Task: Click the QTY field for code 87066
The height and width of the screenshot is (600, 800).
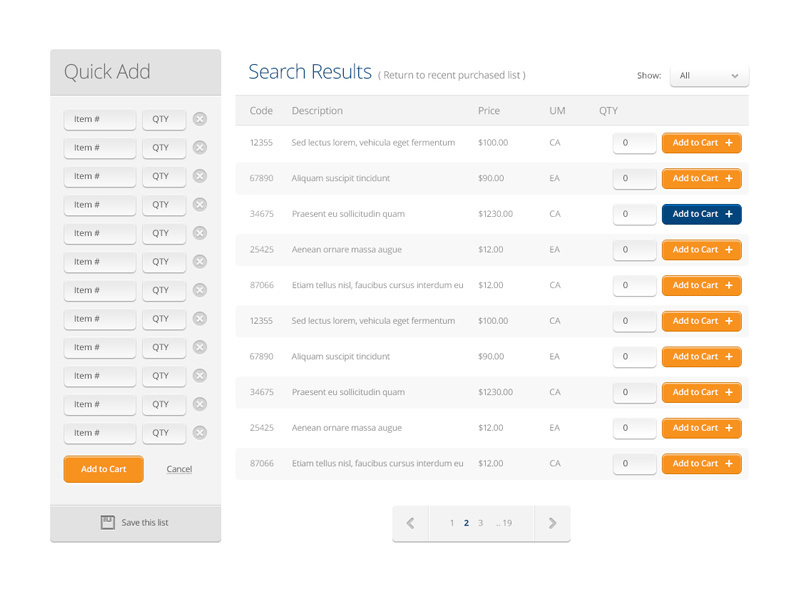Action: point(634,285)
